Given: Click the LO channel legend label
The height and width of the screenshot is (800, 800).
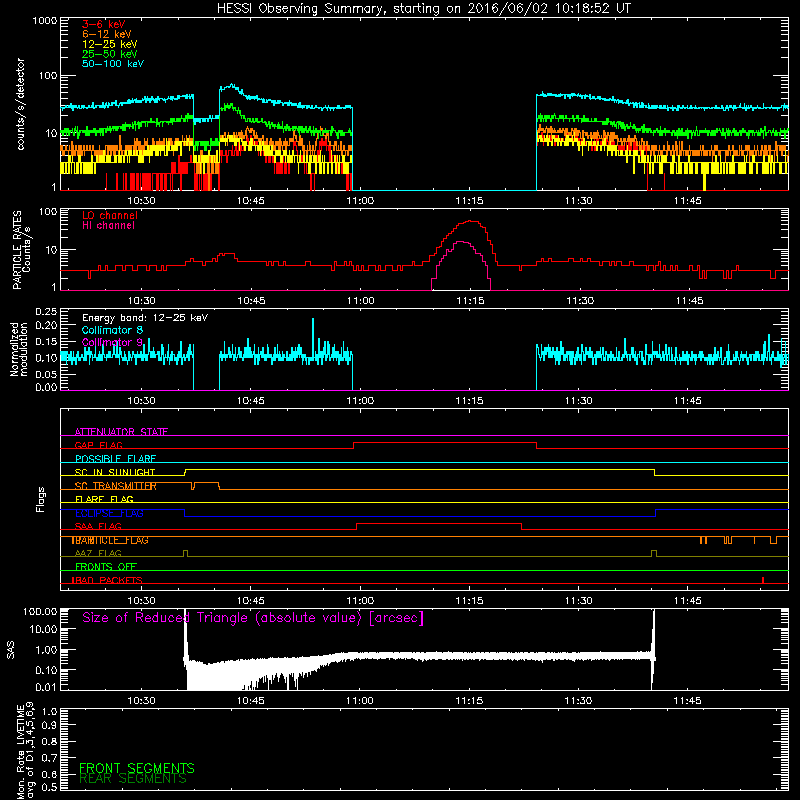Looking at the screenshot, I should point(110,215).
